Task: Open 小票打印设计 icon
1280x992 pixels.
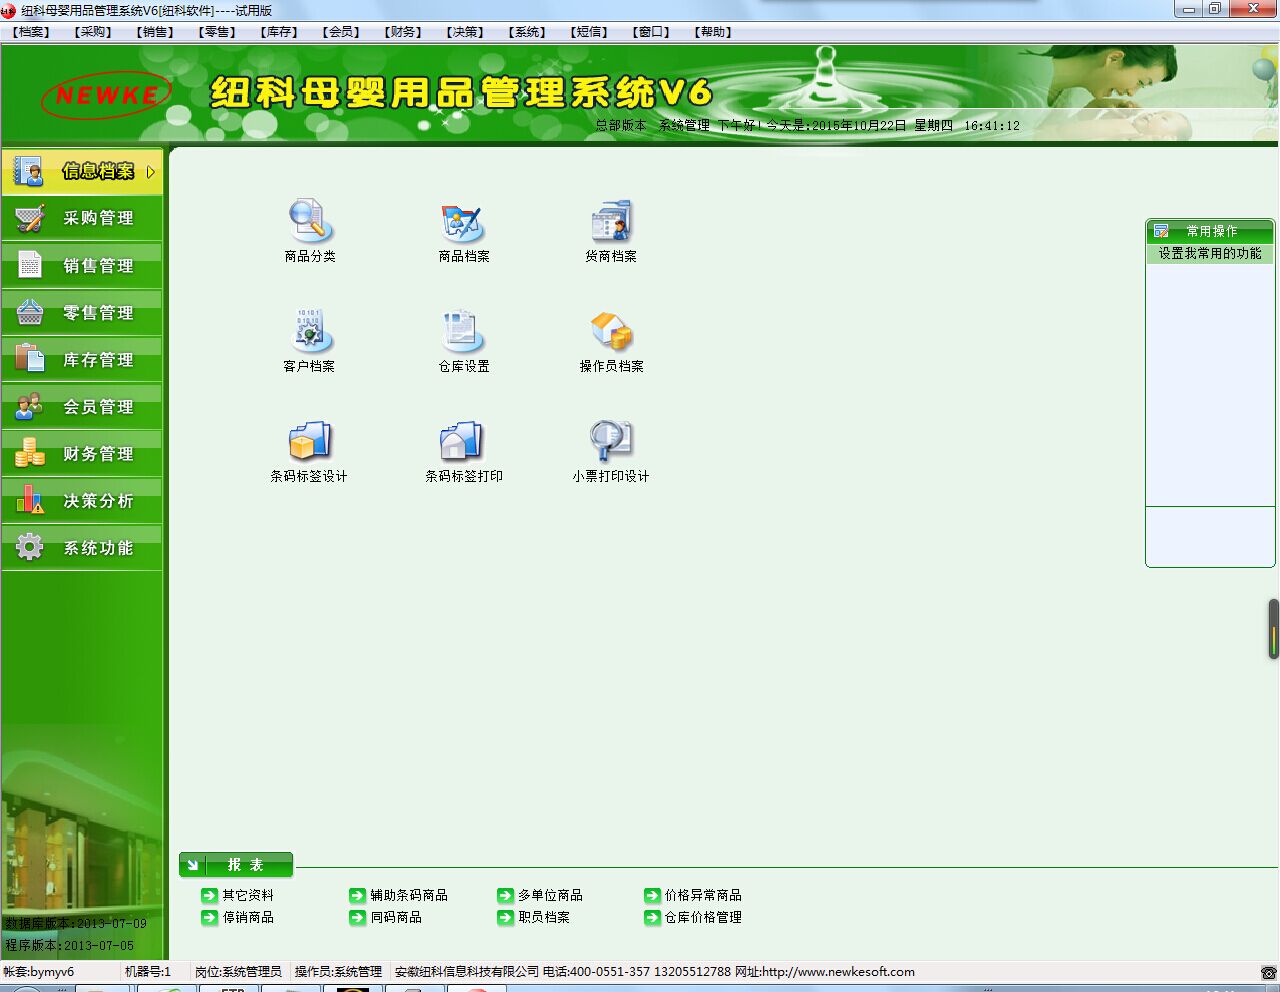Action: click(x=611, y=442)
